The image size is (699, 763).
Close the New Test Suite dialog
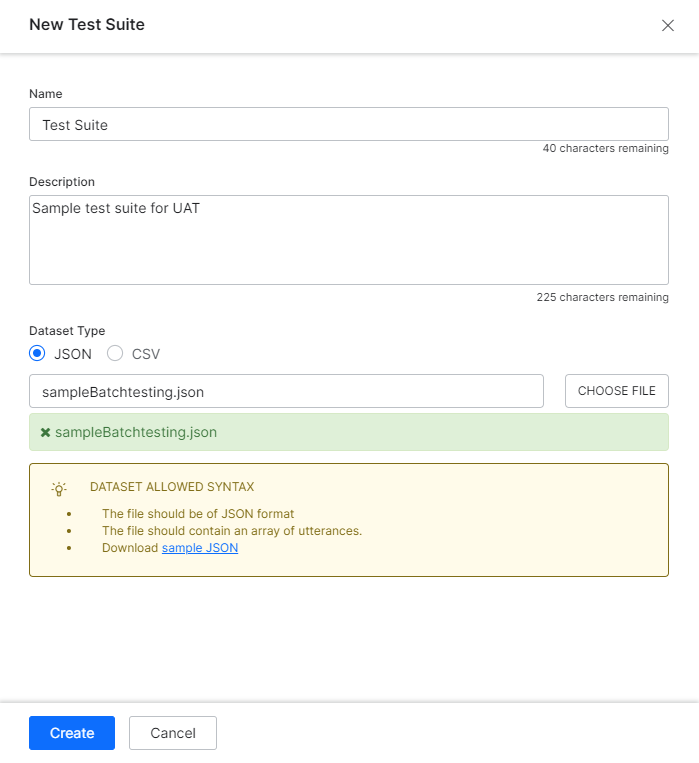click(668, 26)
